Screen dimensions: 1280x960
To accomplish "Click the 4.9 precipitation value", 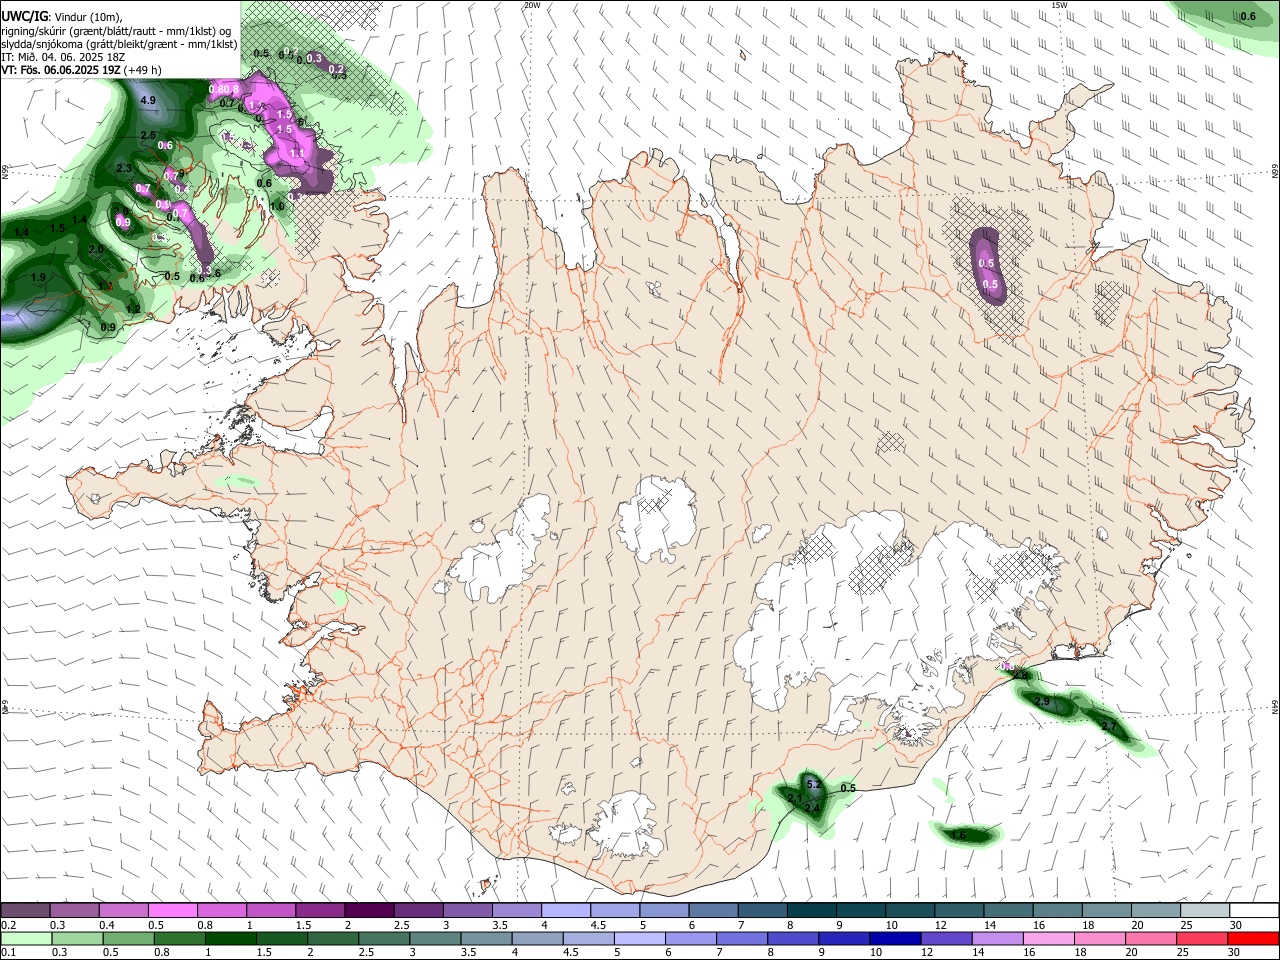I will 148,101.
